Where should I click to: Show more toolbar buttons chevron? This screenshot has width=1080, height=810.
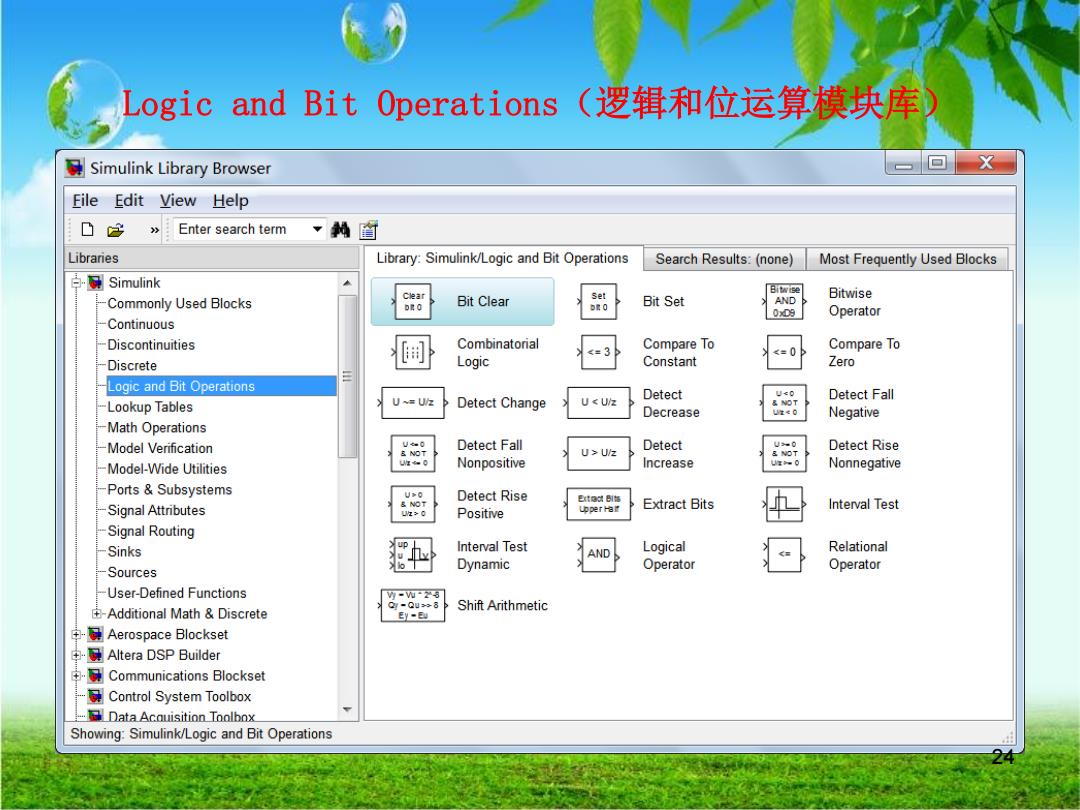coord(154,230)
